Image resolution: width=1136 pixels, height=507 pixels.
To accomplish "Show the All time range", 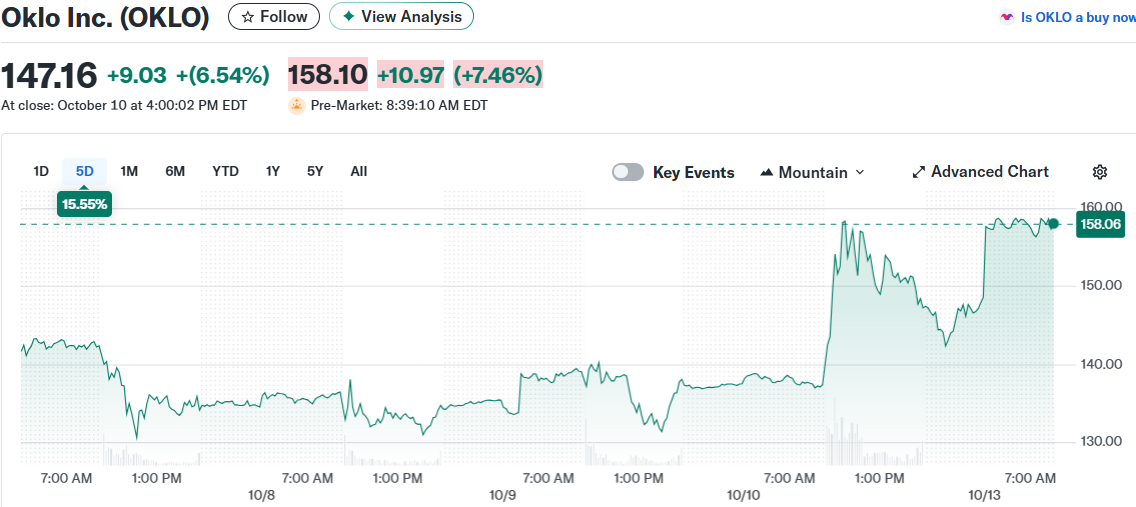I will pyautogui.click(x=359, y=171).
